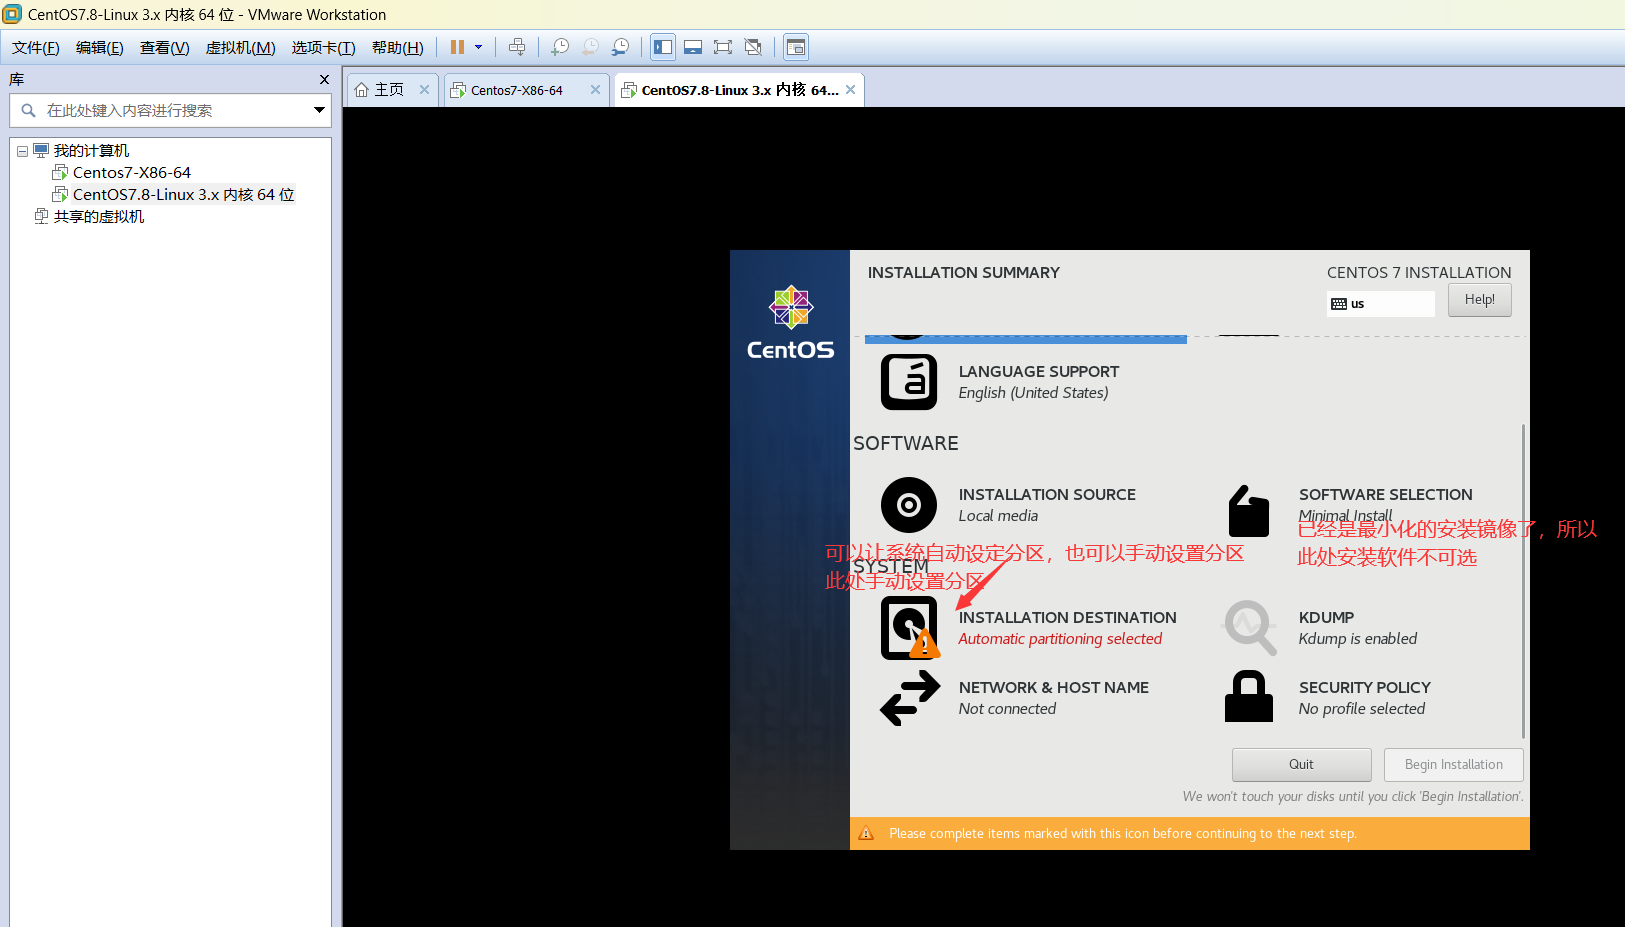The image size is (1625, 927).
Task: Click 'English (United States)' text
Action: [1033, 393]
